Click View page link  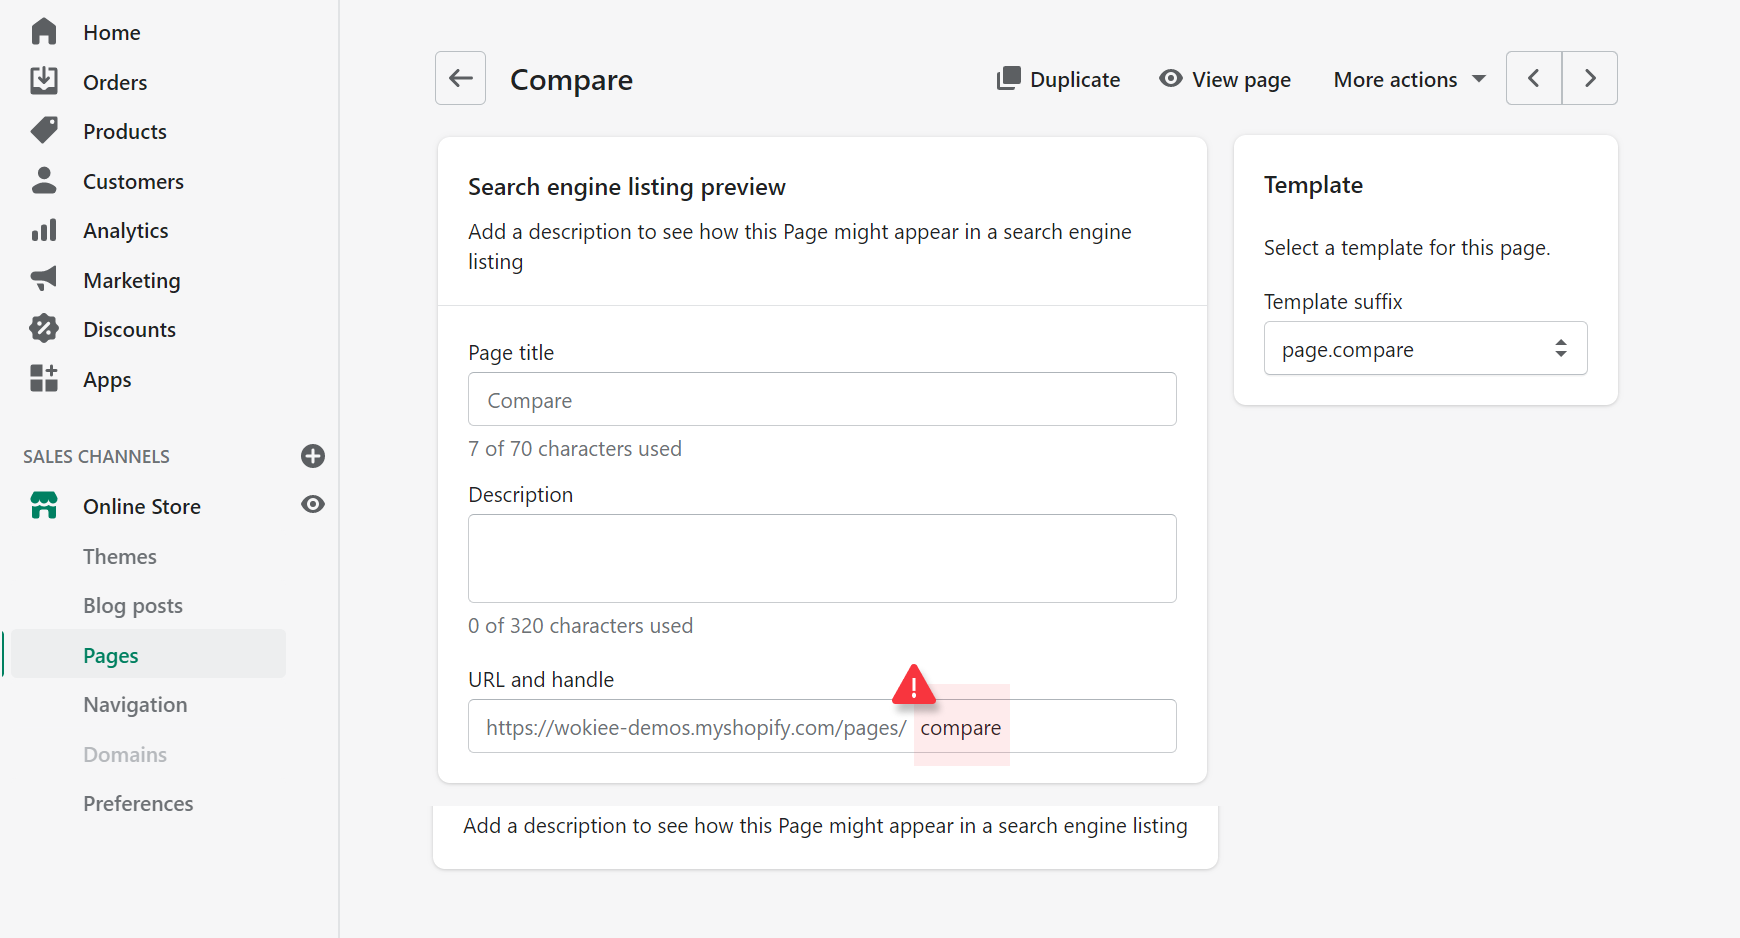point(1225,79)
